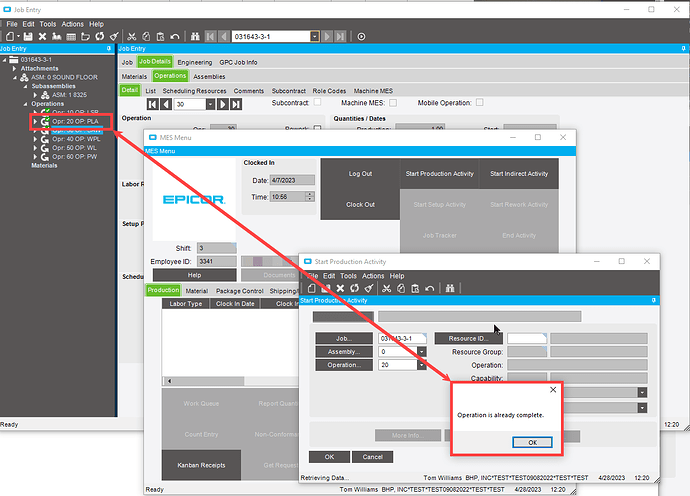Click the New icon in Start Production Activity toolbar

tap(312, 288)
